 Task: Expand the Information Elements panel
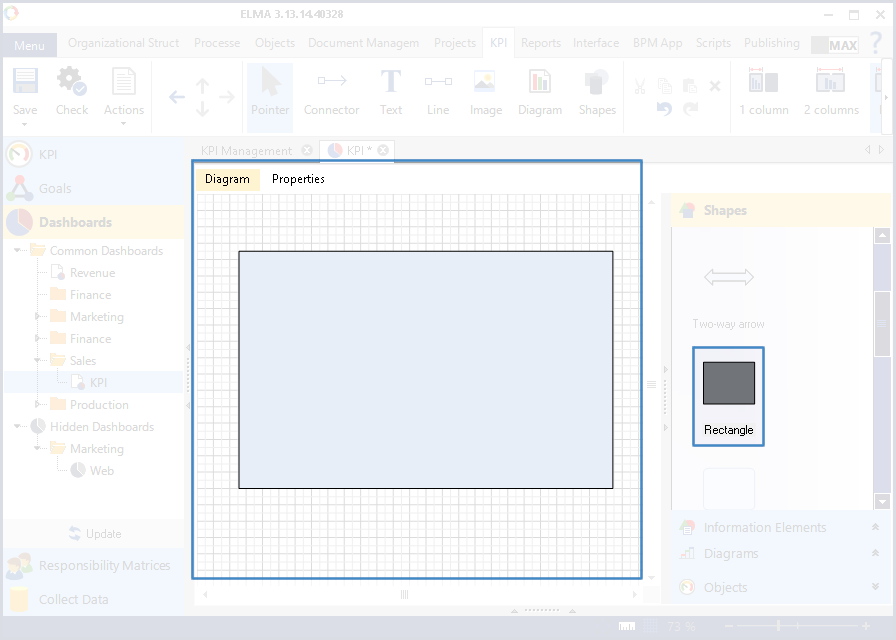pyautogui.click(x=765, y=527)
